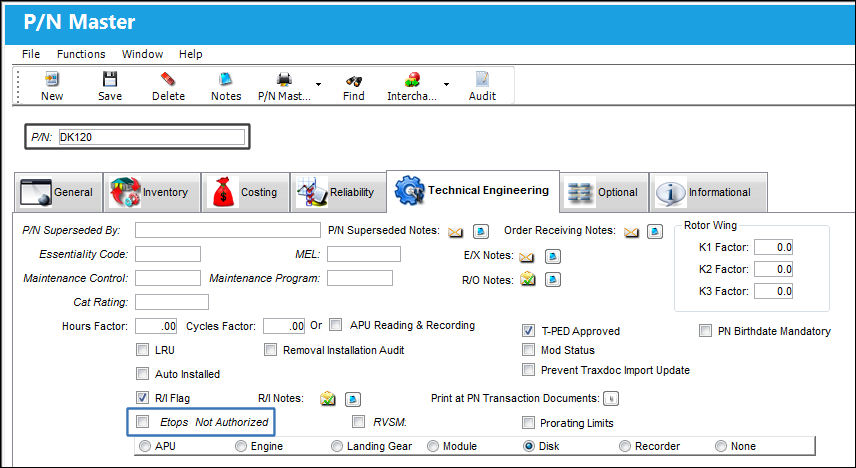This screenshot has height=468, width=856.
Task: Open the R/I Notes checked envelope icon
Action: 328,399
